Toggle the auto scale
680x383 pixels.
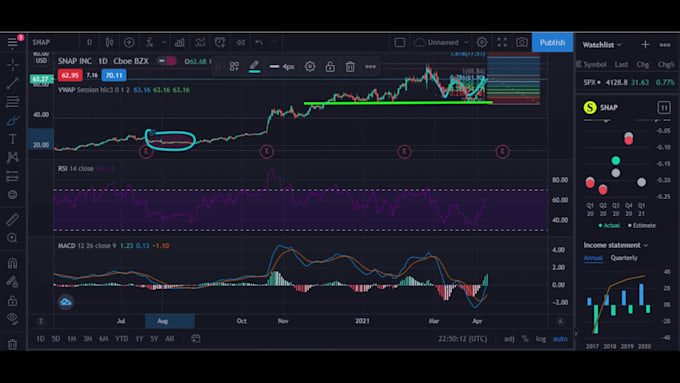pyautogui.click(x=560, y=339)
